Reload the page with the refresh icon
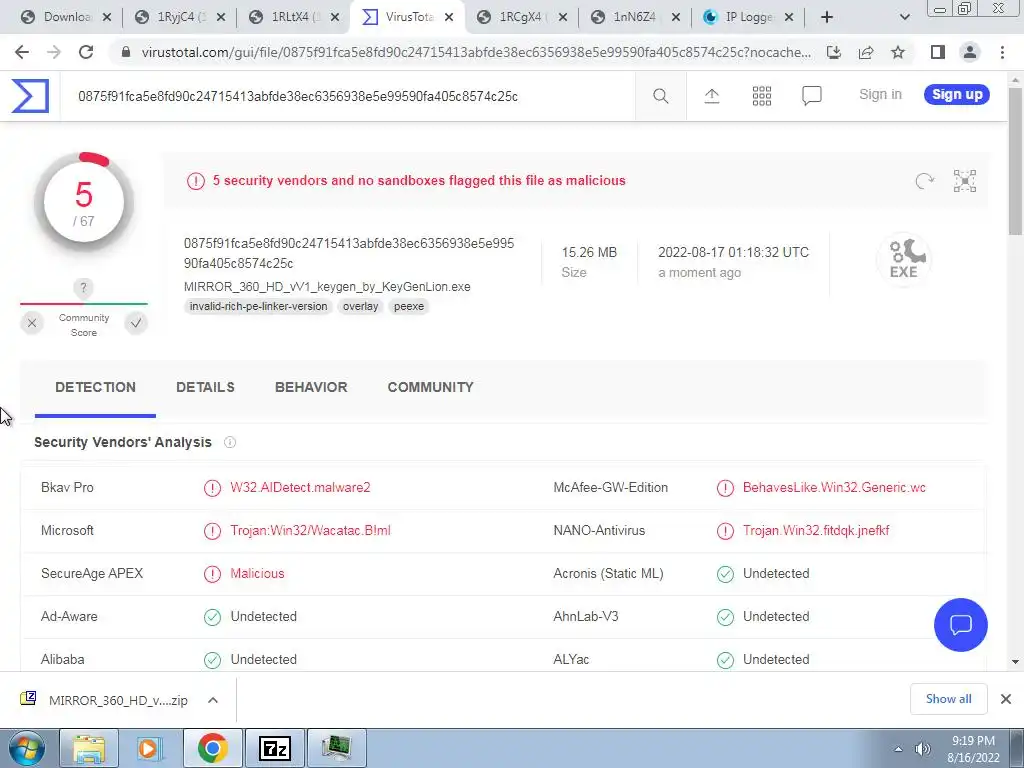Viewport: 1024px width, 768px height. pyautogui.click(x=86, y=52)
